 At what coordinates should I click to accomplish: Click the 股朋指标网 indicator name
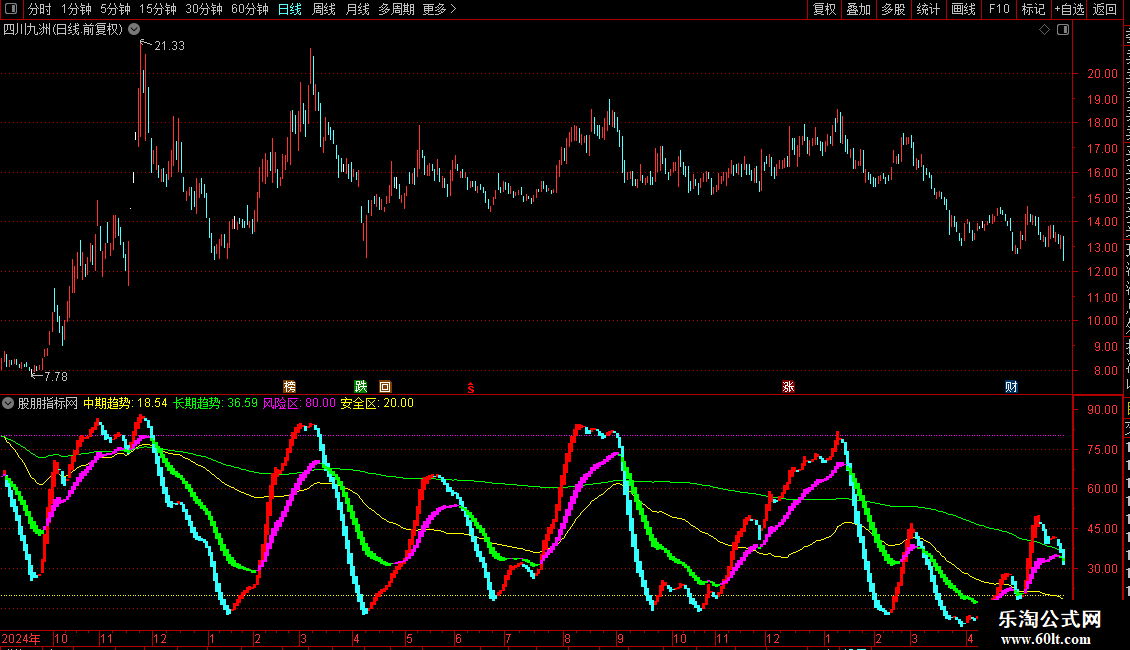48,404
